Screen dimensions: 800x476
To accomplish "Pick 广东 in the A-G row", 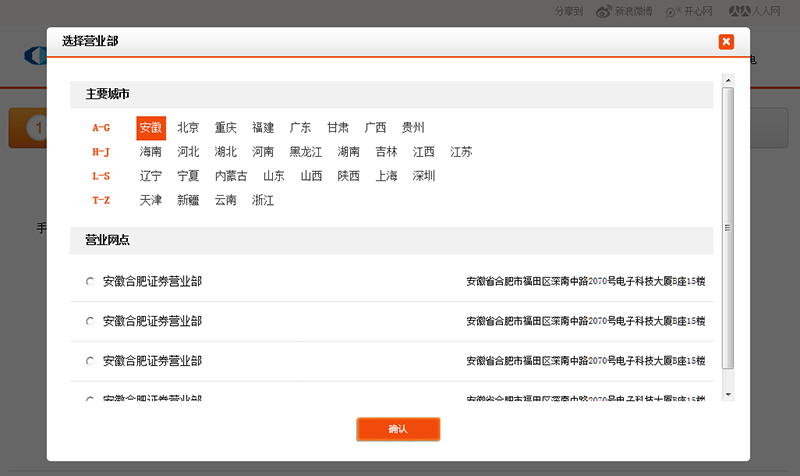I will [300, 128].
